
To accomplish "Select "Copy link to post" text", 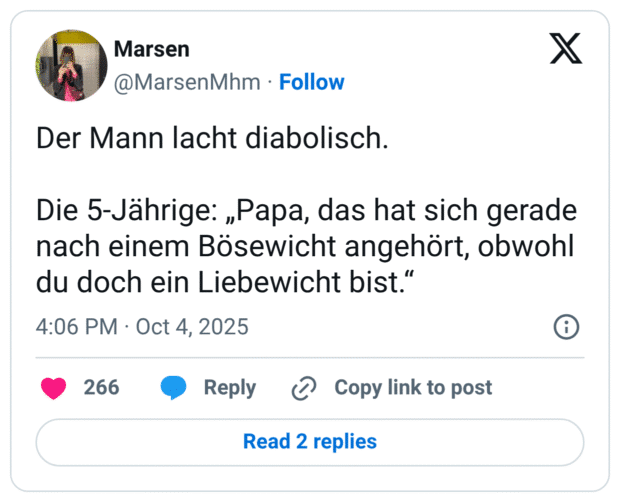I will pyautogui.click(x=412, y=388).
